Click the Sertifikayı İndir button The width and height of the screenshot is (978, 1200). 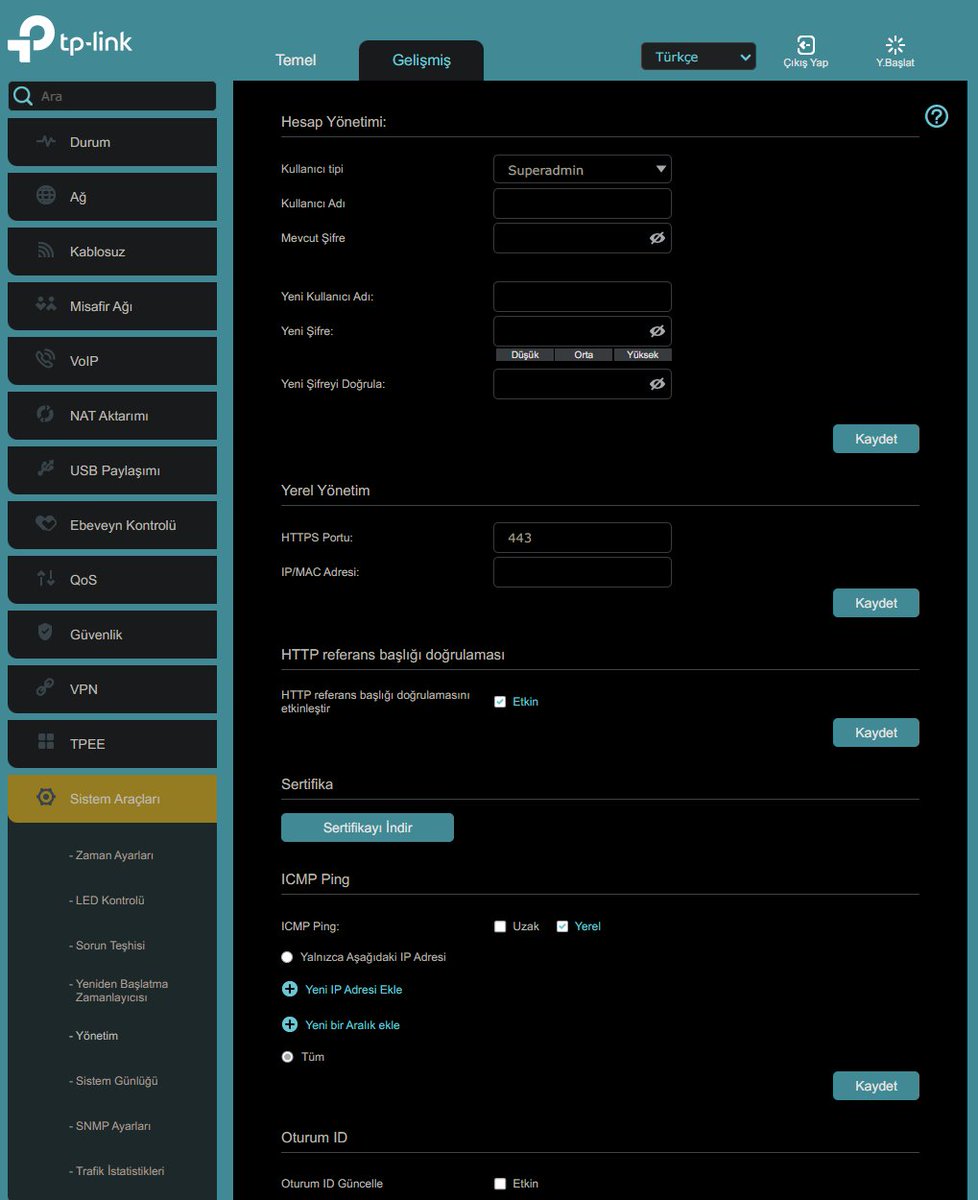[x=367, y=828]
